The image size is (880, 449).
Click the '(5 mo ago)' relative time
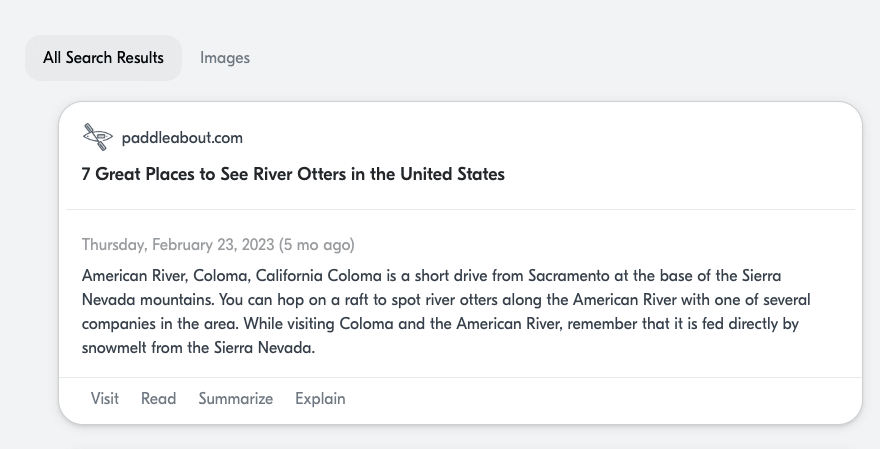pyautogui.click(x=317, y=245)
